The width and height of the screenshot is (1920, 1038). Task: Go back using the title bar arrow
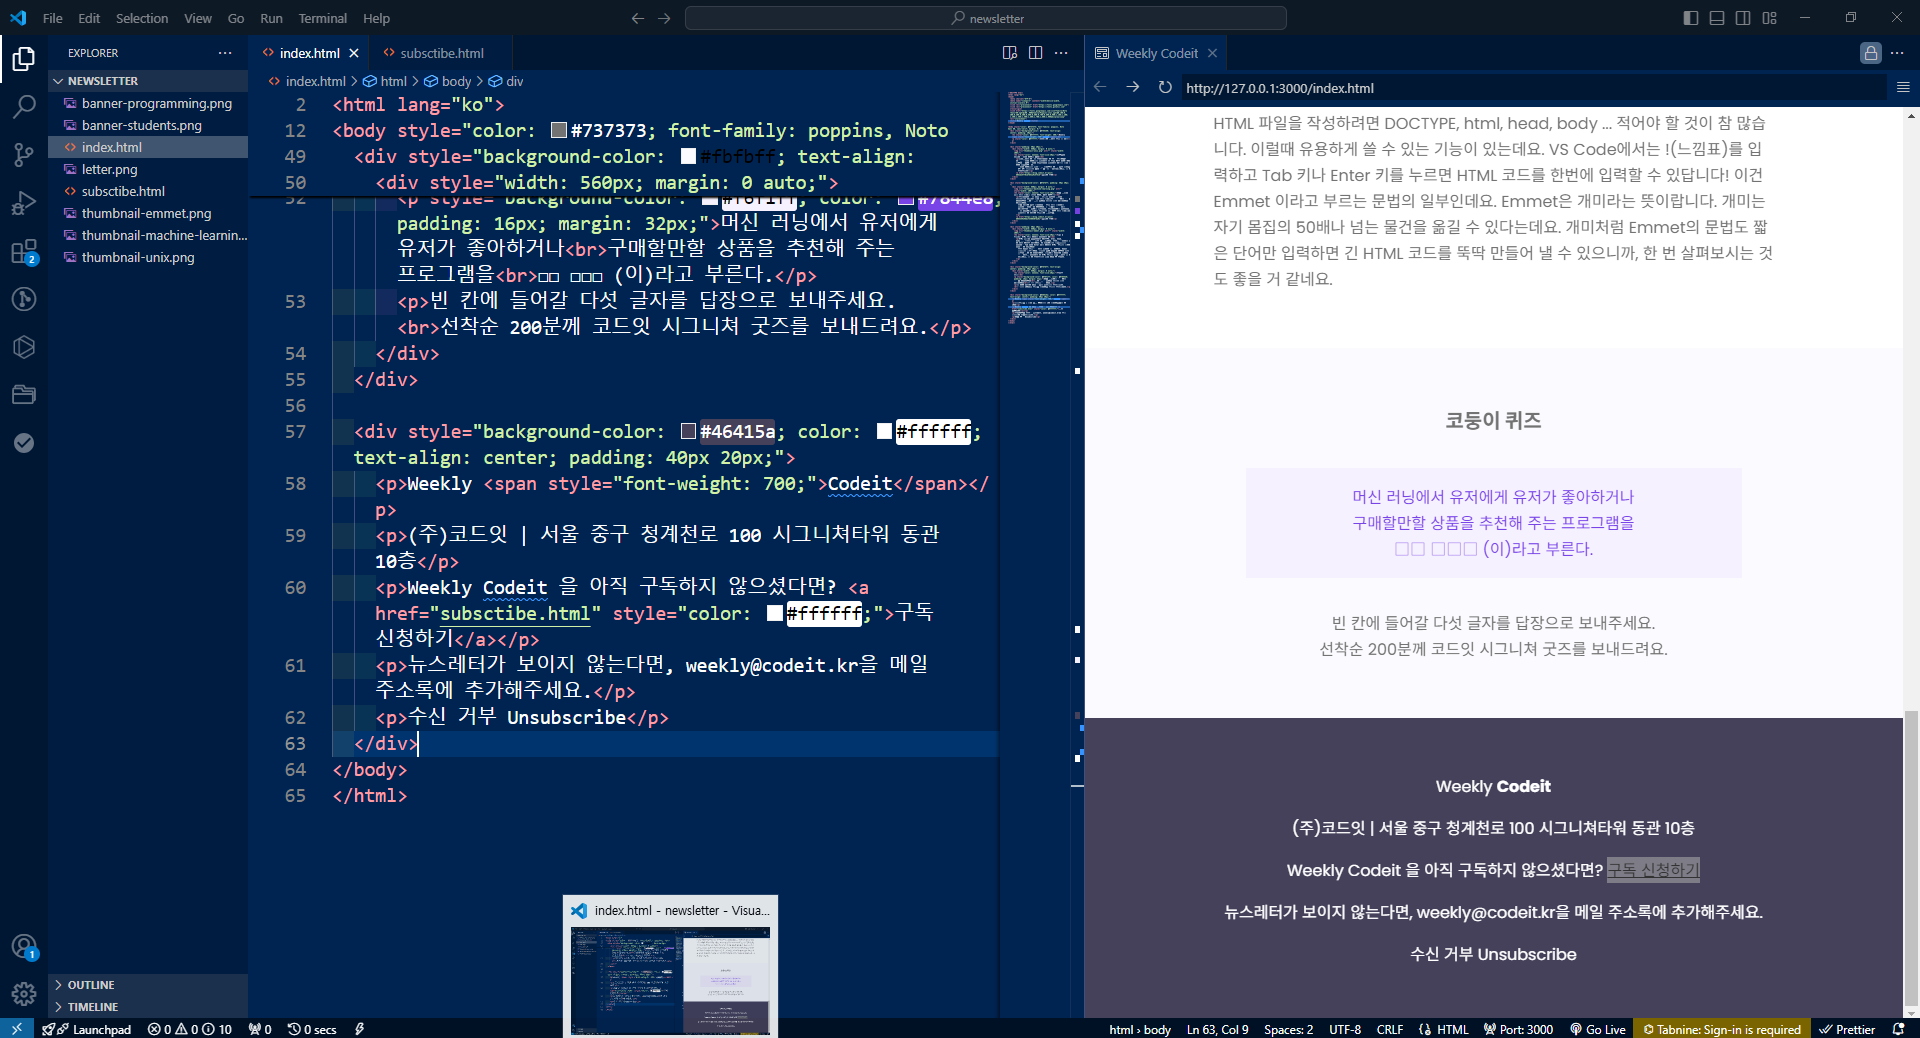[638, 18]
